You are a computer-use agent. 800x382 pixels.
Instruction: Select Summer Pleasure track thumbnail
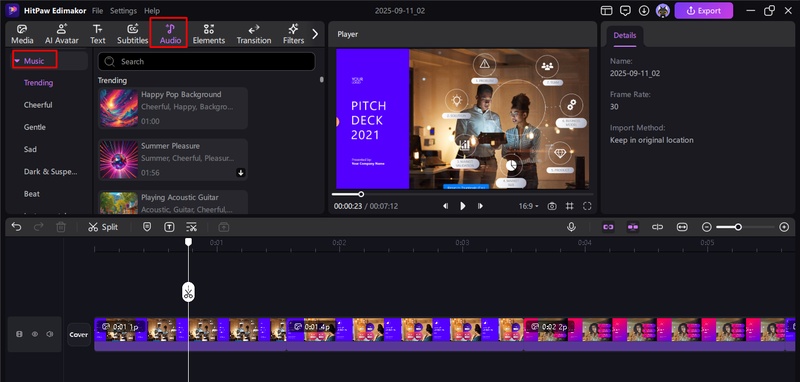coord(118,160)
